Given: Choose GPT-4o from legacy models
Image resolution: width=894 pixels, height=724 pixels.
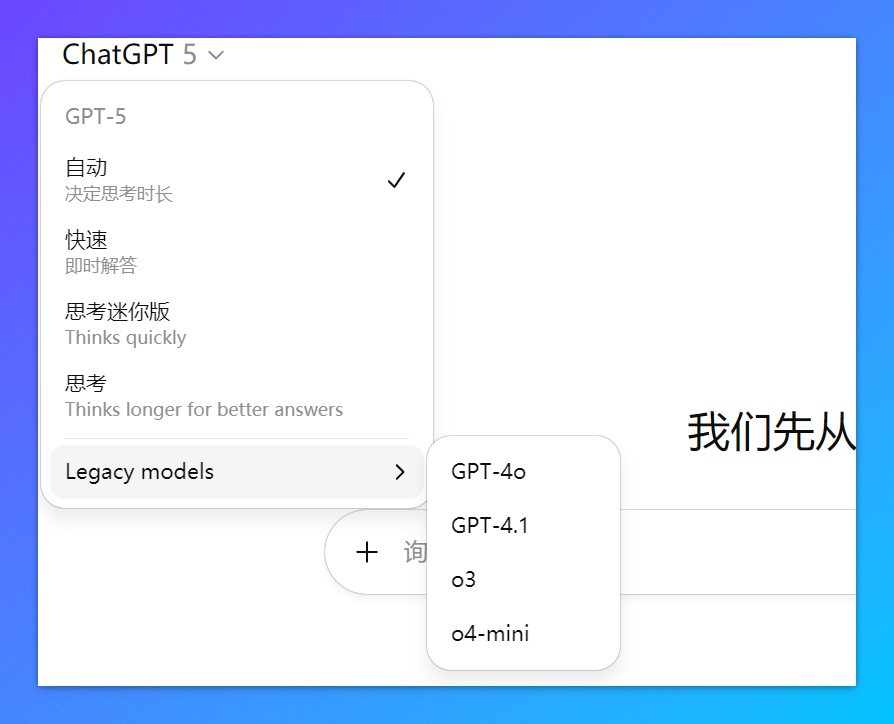Looking at the screenshot, I should 523,472.
